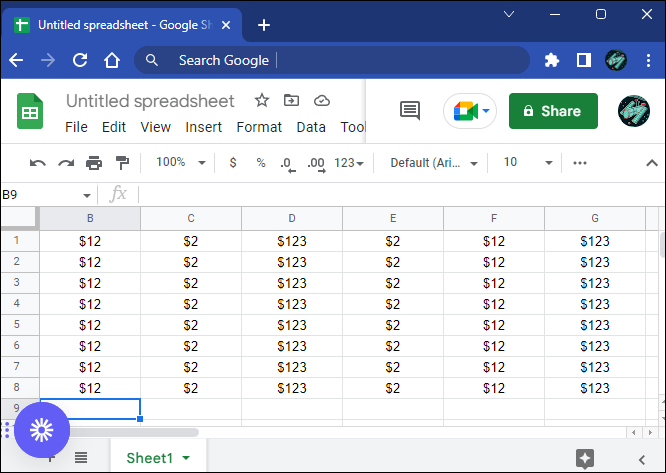Viewport: 666px width, 473px height.
Task: Select the column D header
Action: point(292,218)
